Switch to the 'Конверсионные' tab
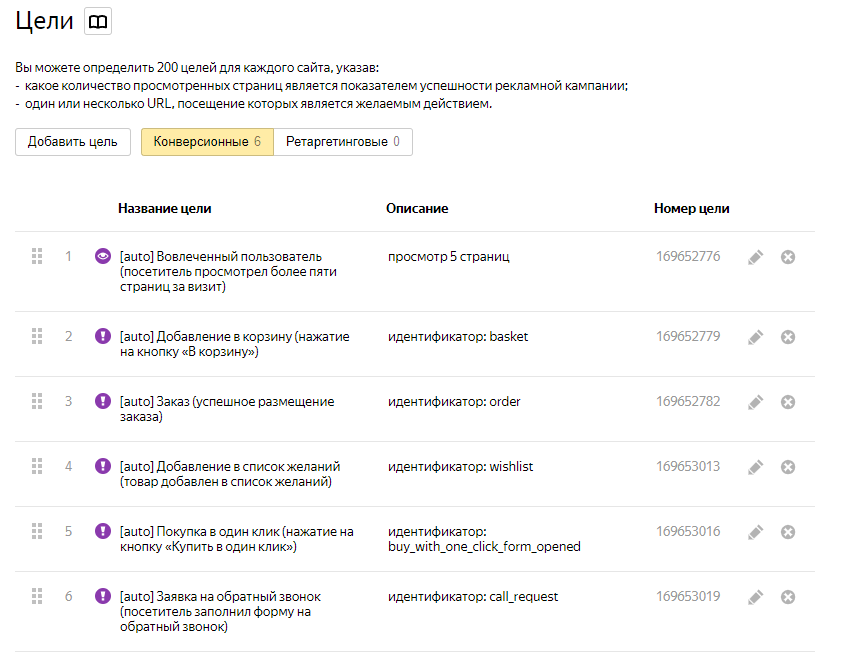The height and width of the screenshot is (669, 854). 207,142
